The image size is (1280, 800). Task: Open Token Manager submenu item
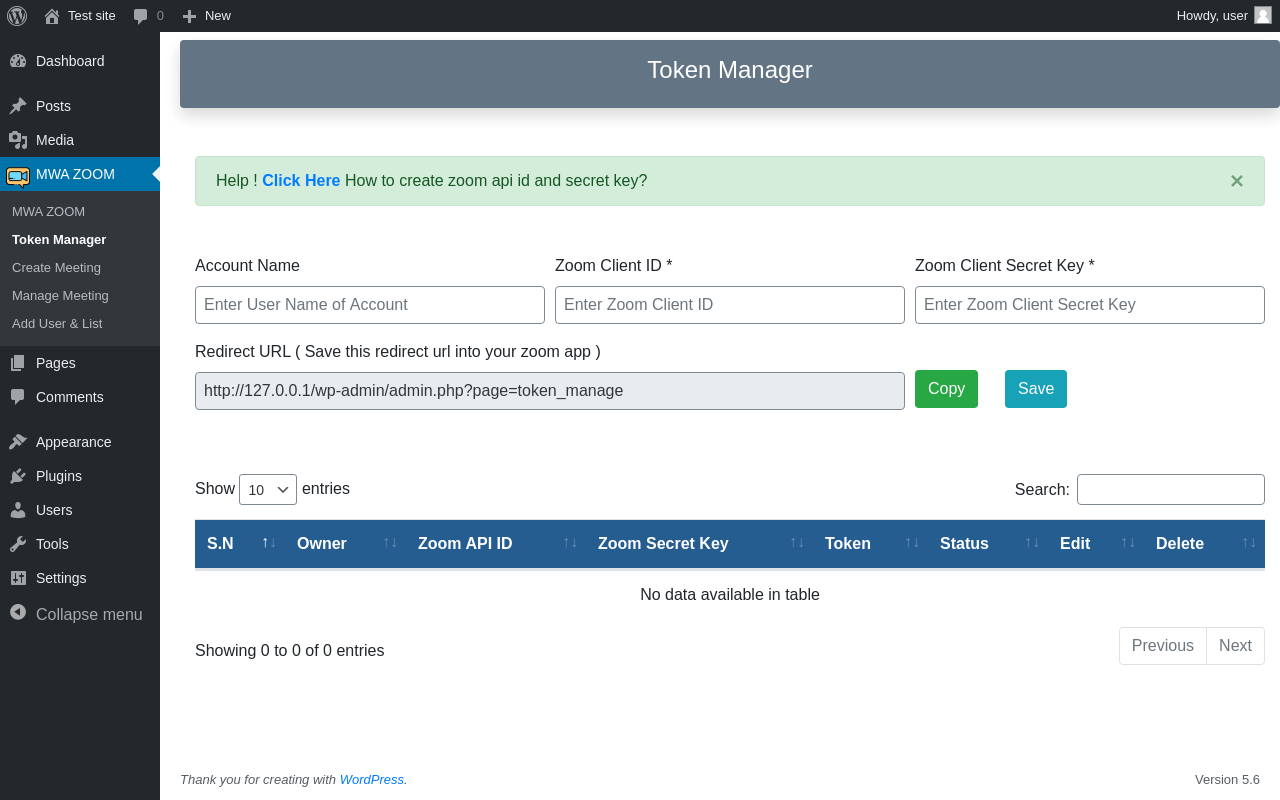click(x=59, y=240)
